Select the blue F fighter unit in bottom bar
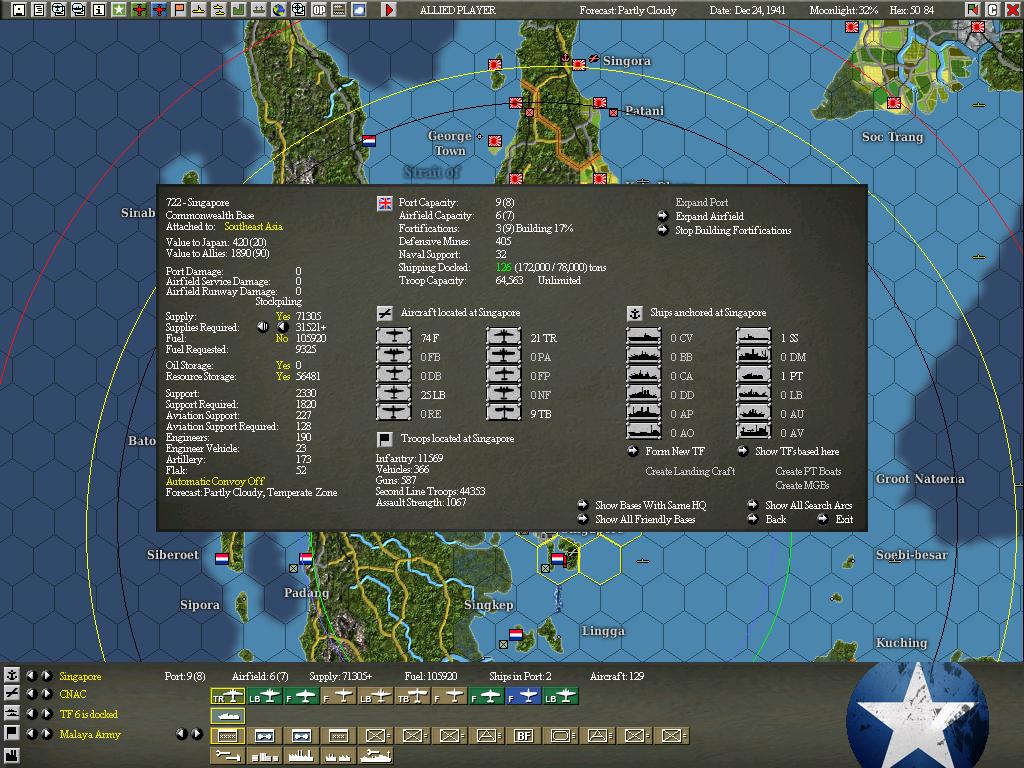The width and height of the screenshot is (1024, 768). 524,696
